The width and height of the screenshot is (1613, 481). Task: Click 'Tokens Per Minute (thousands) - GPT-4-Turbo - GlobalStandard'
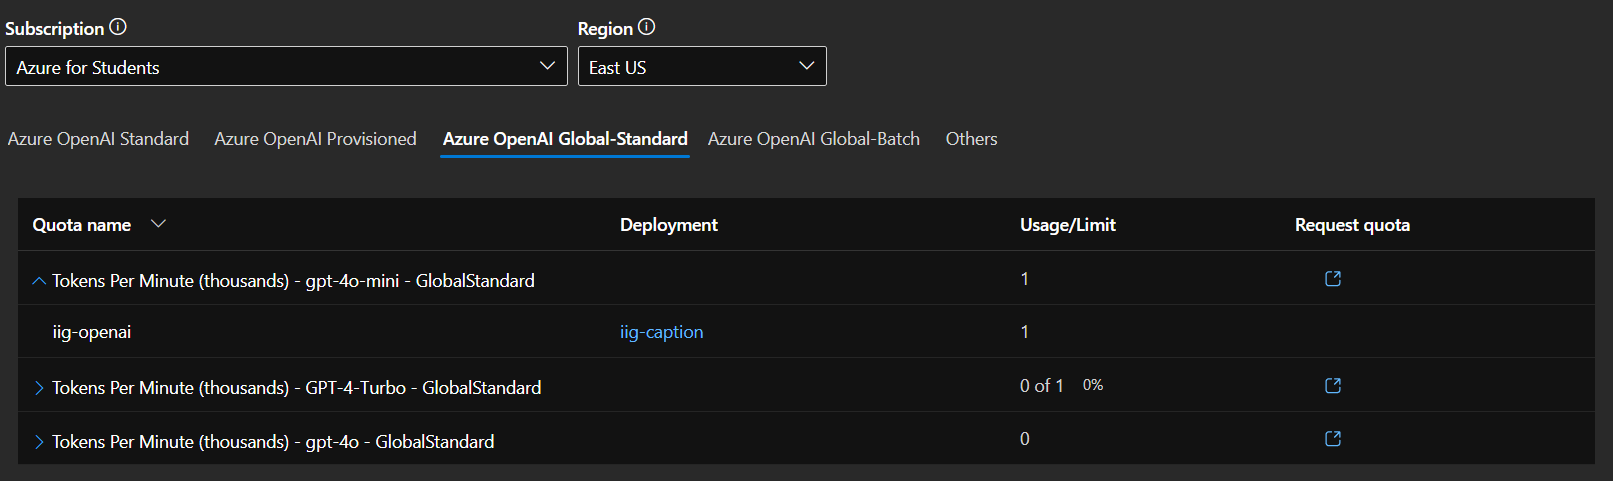pos(297,388)
